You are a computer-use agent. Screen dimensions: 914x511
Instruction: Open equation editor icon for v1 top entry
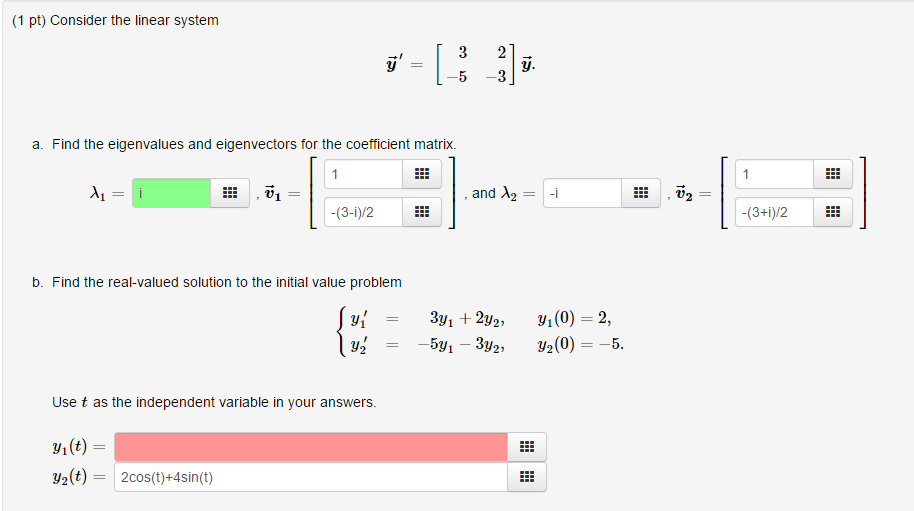tap(421, 174)
